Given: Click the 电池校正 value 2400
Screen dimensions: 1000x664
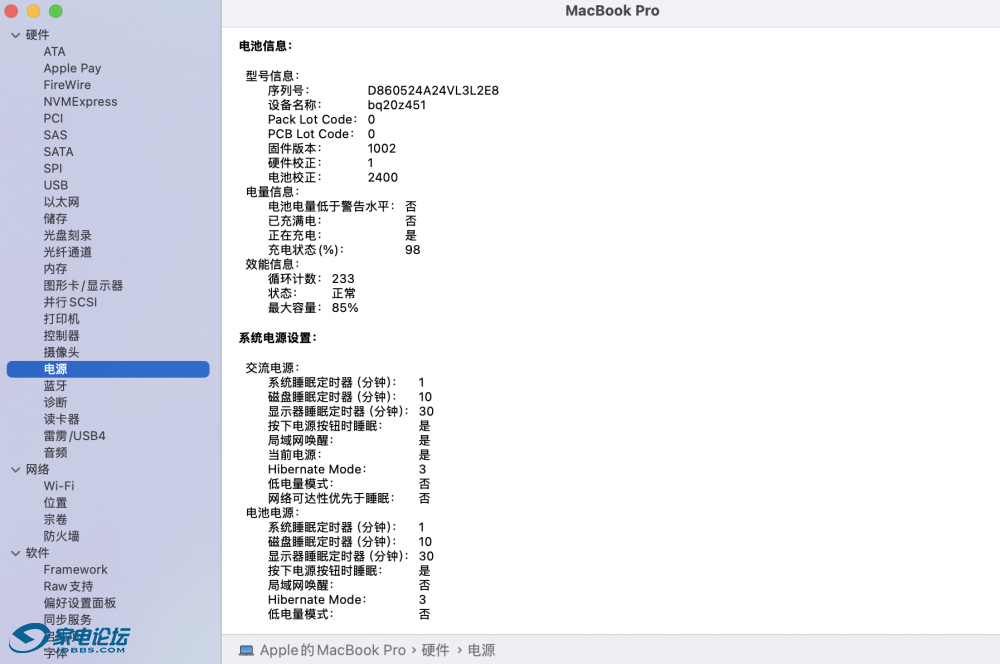Looking at the screenshot, I should pos(383,177).
